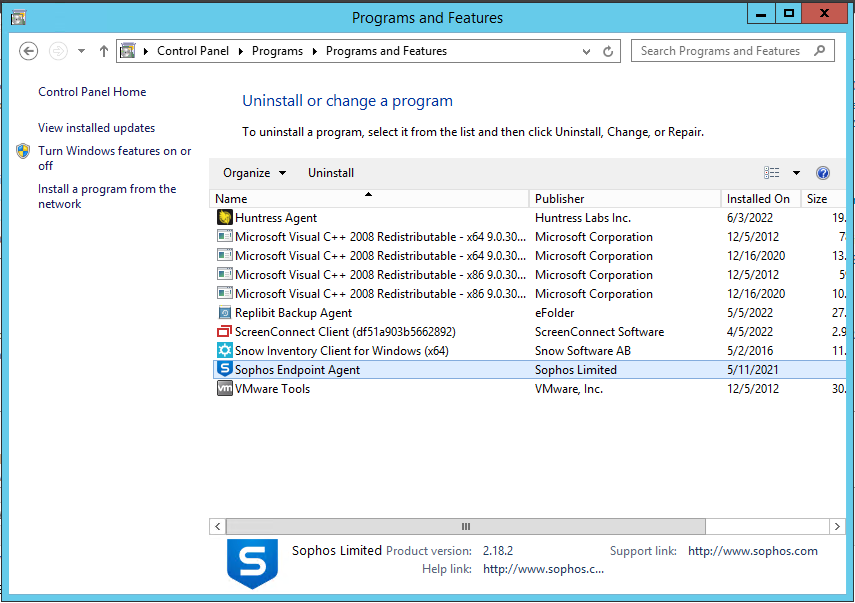
Task: Click the install date 5/11/2021
Action: (752, 370)
